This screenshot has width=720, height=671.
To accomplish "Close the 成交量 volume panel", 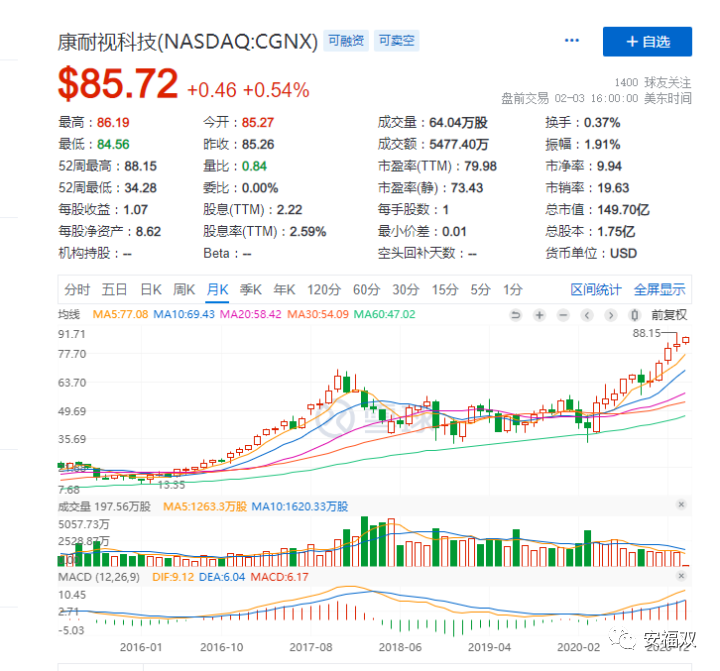I will pyautogui.click(x=681, y=504).
